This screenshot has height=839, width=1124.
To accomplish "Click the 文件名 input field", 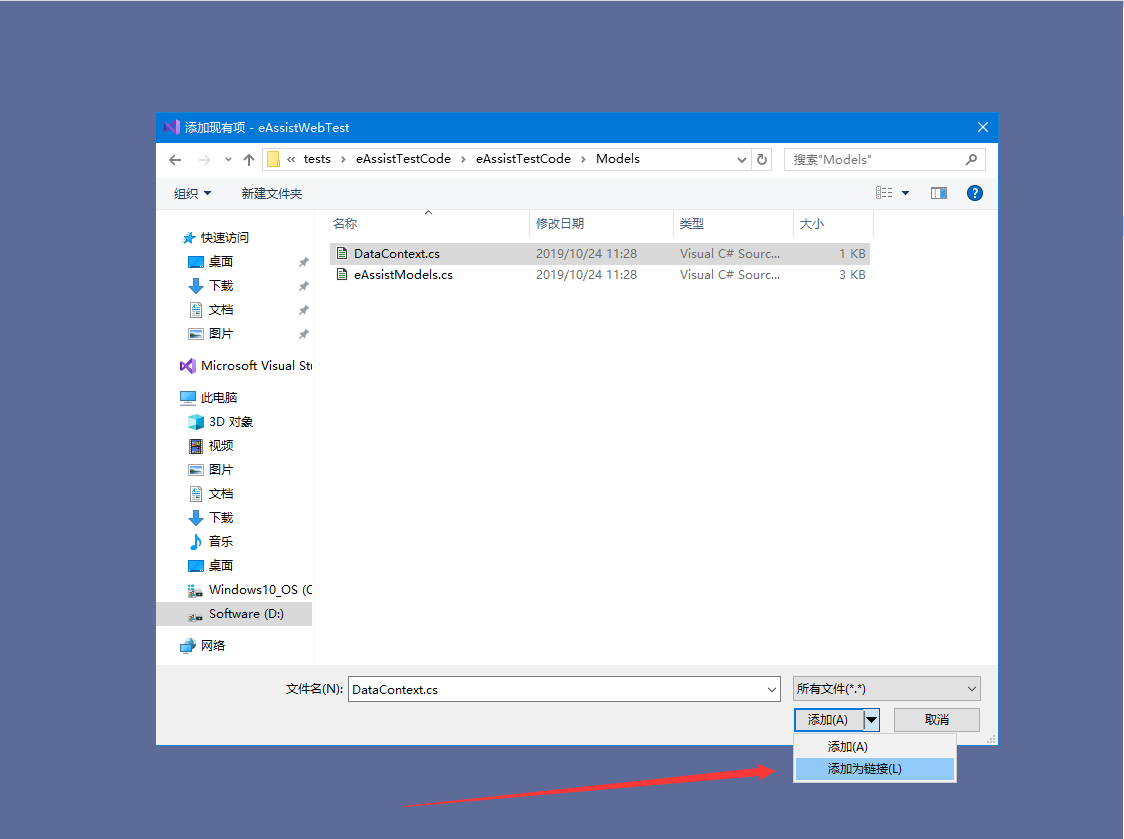I will click(557, 690).
